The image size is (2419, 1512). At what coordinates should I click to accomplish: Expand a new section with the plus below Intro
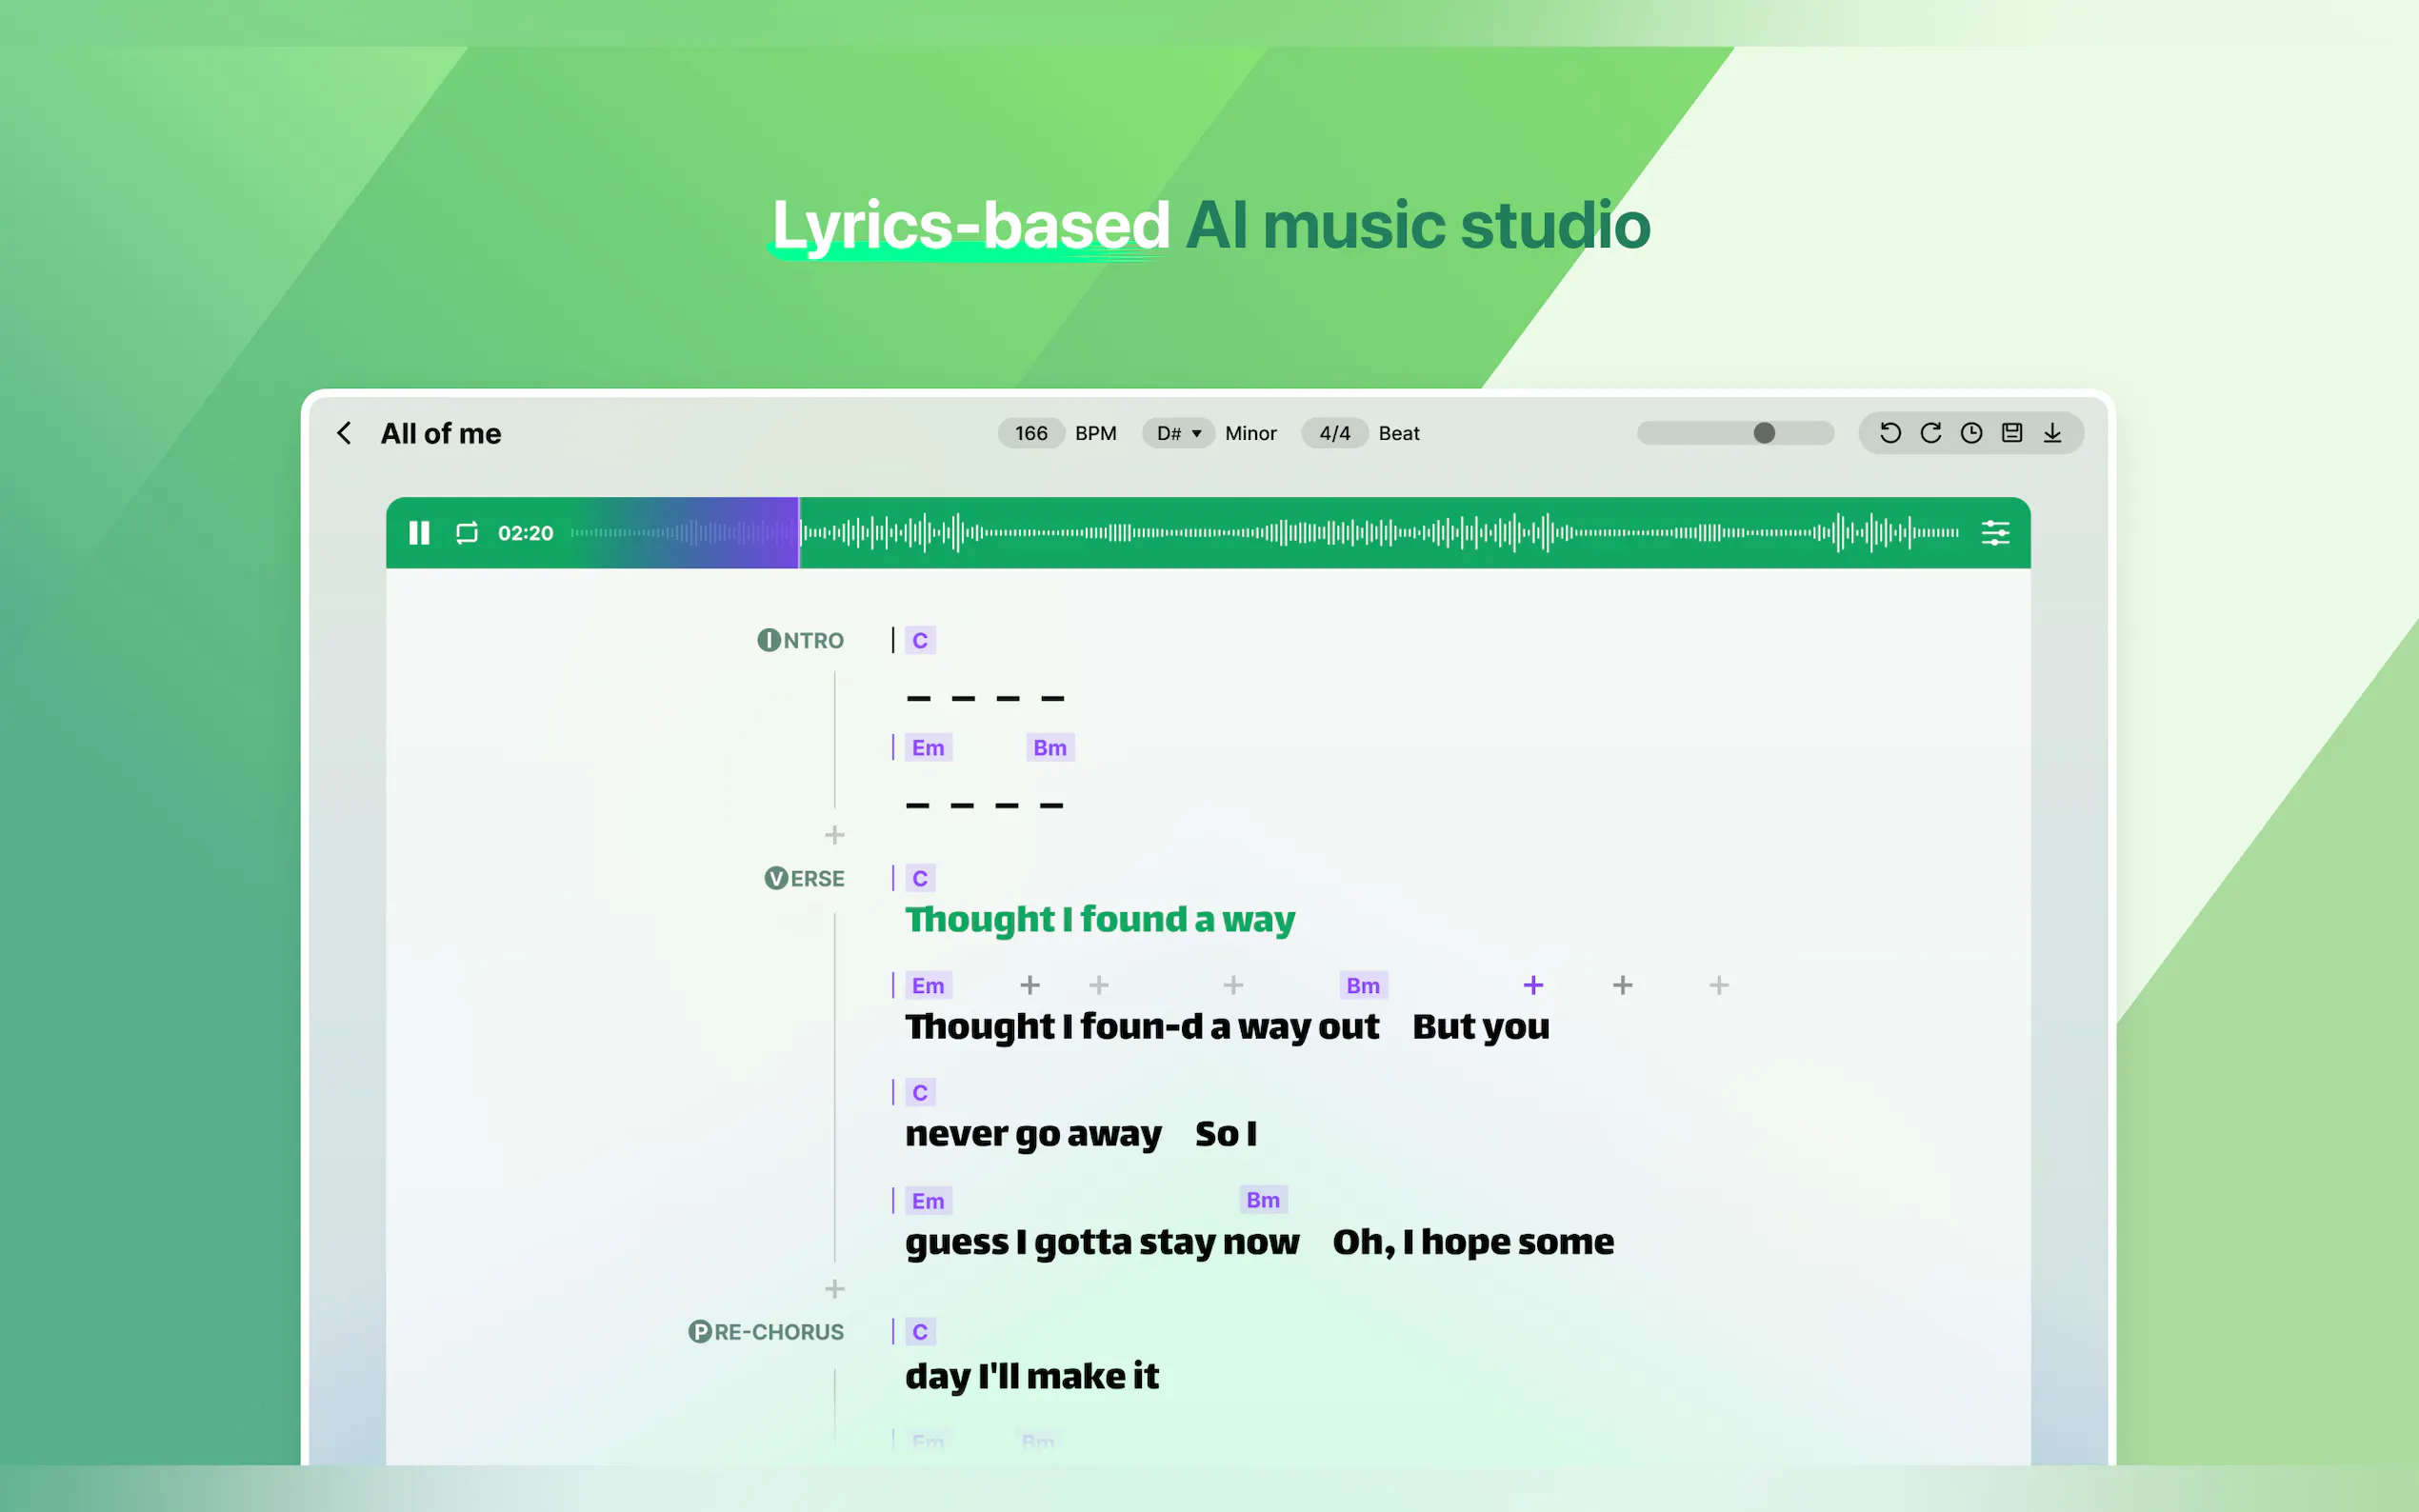pos(835,835)
